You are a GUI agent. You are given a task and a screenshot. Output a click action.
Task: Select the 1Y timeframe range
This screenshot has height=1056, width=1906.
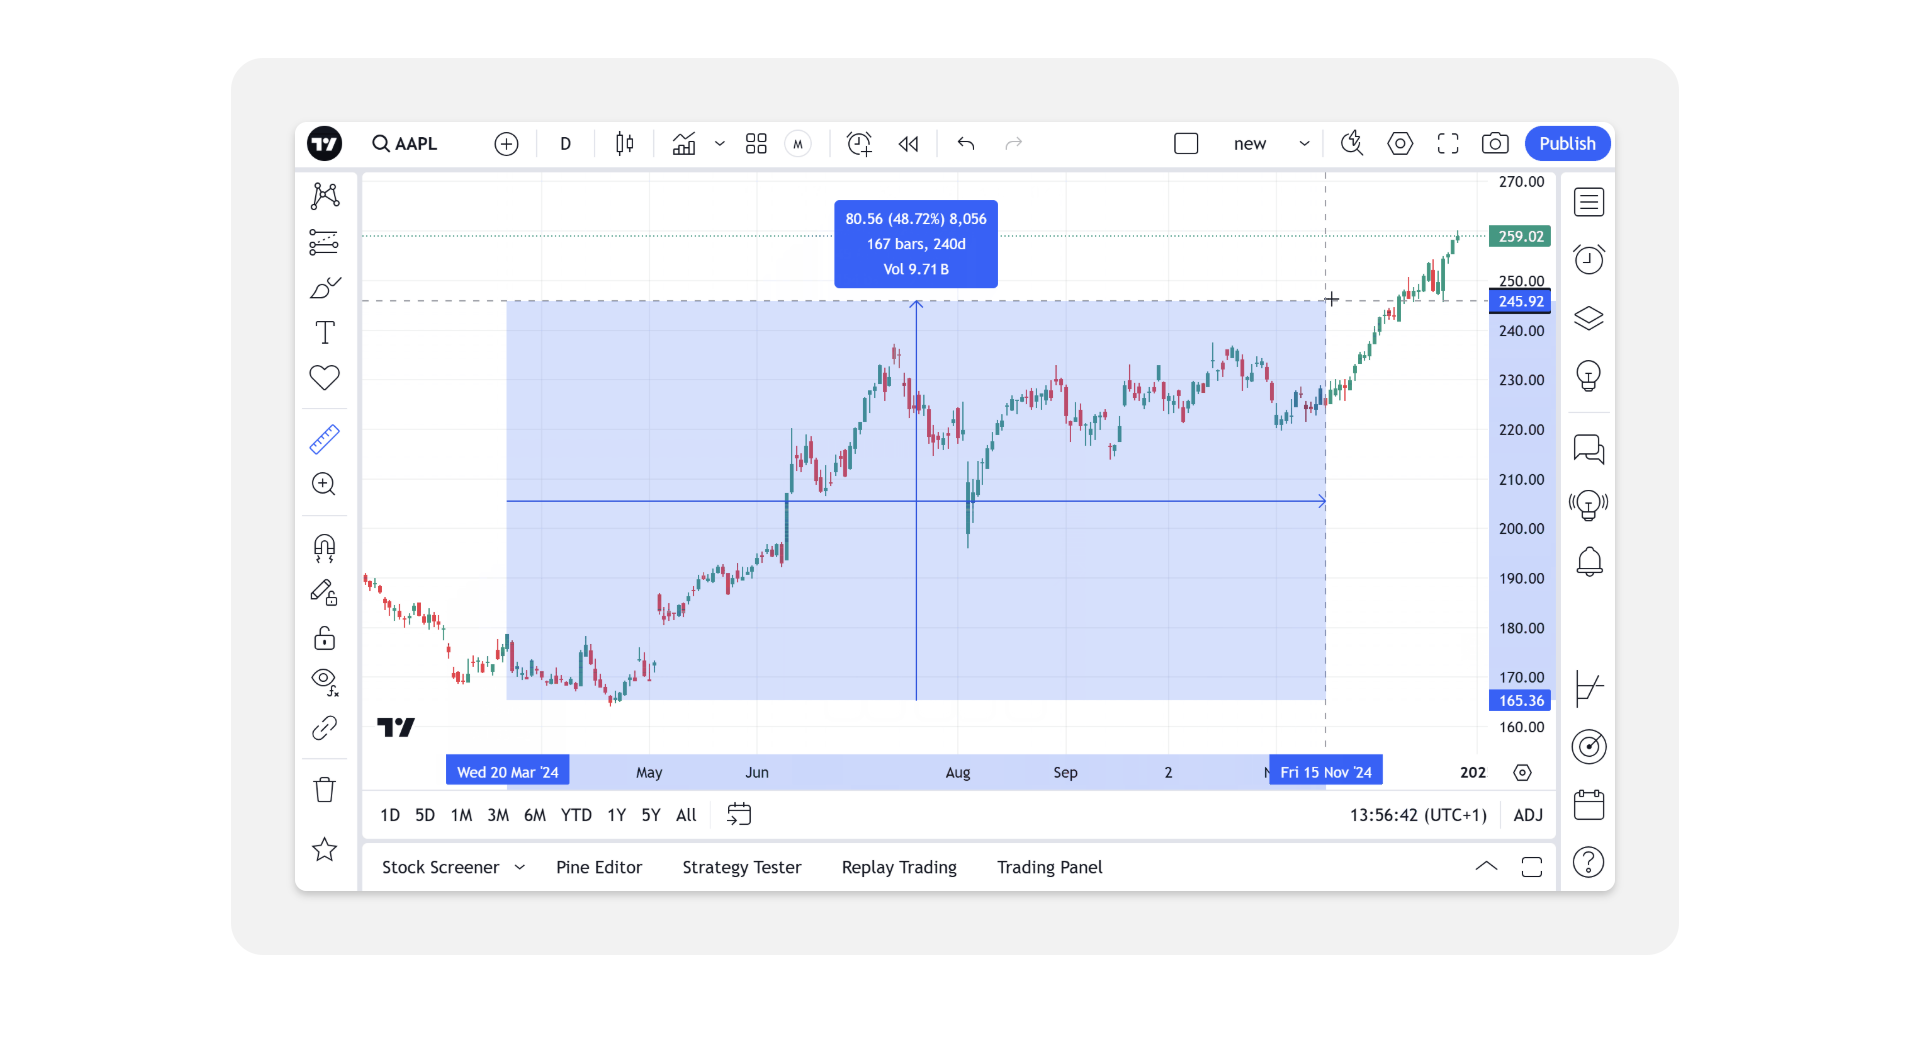pos(616,815)
